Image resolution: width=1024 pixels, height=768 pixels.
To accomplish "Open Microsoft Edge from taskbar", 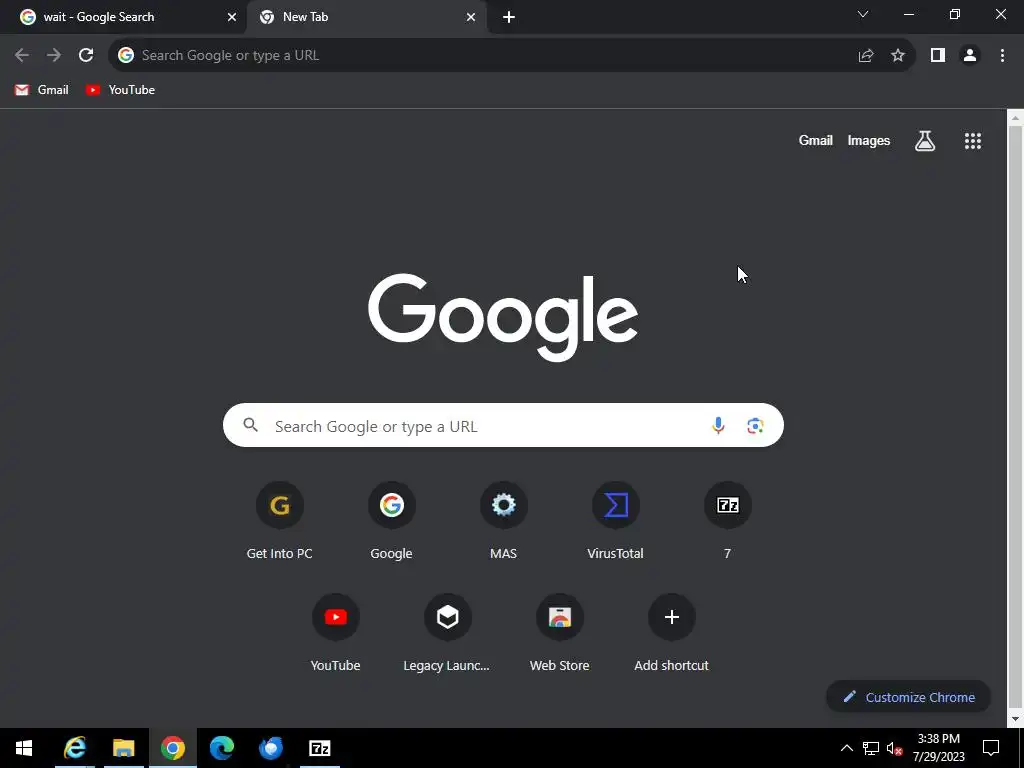I will coord(221,748).
